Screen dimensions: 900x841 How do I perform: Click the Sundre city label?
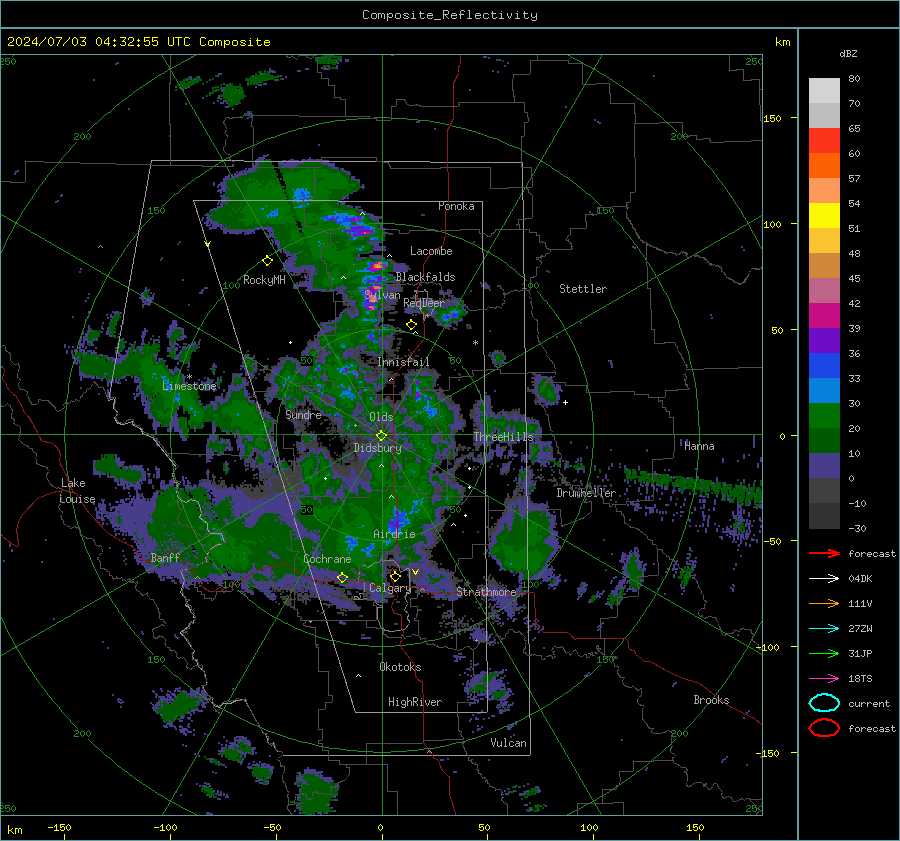pos(303,414)
